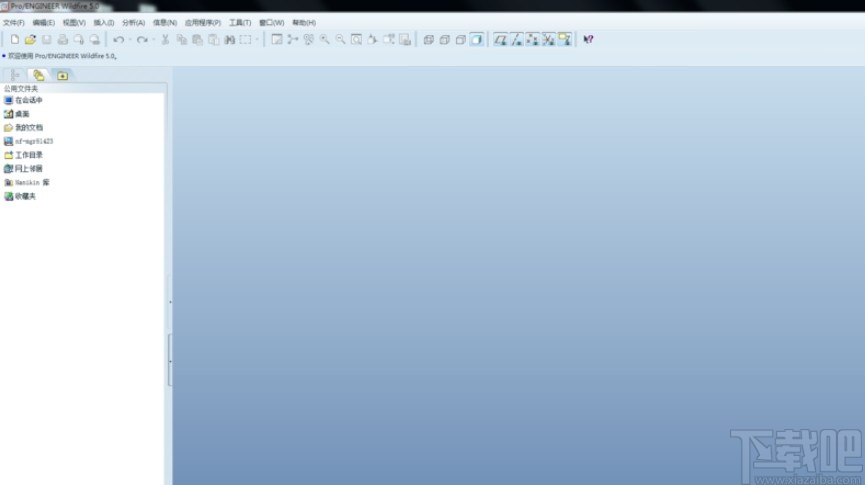Click the Save disk icon
Screen dimensions: 865x485
coord(46,39)
